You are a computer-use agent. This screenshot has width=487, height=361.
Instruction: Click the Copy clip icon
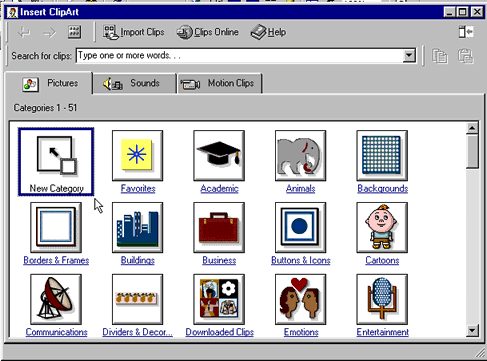pos(440,56)
